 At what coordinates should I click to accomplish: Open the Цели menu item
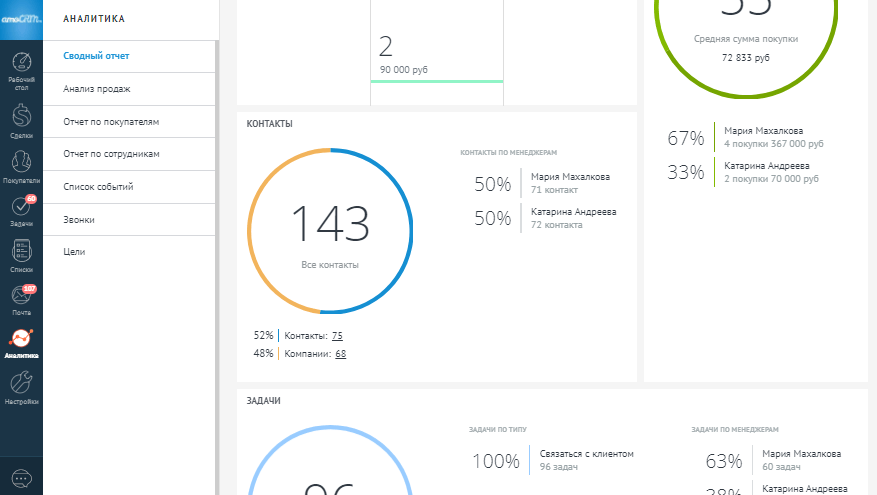click(x=74, y=252)
